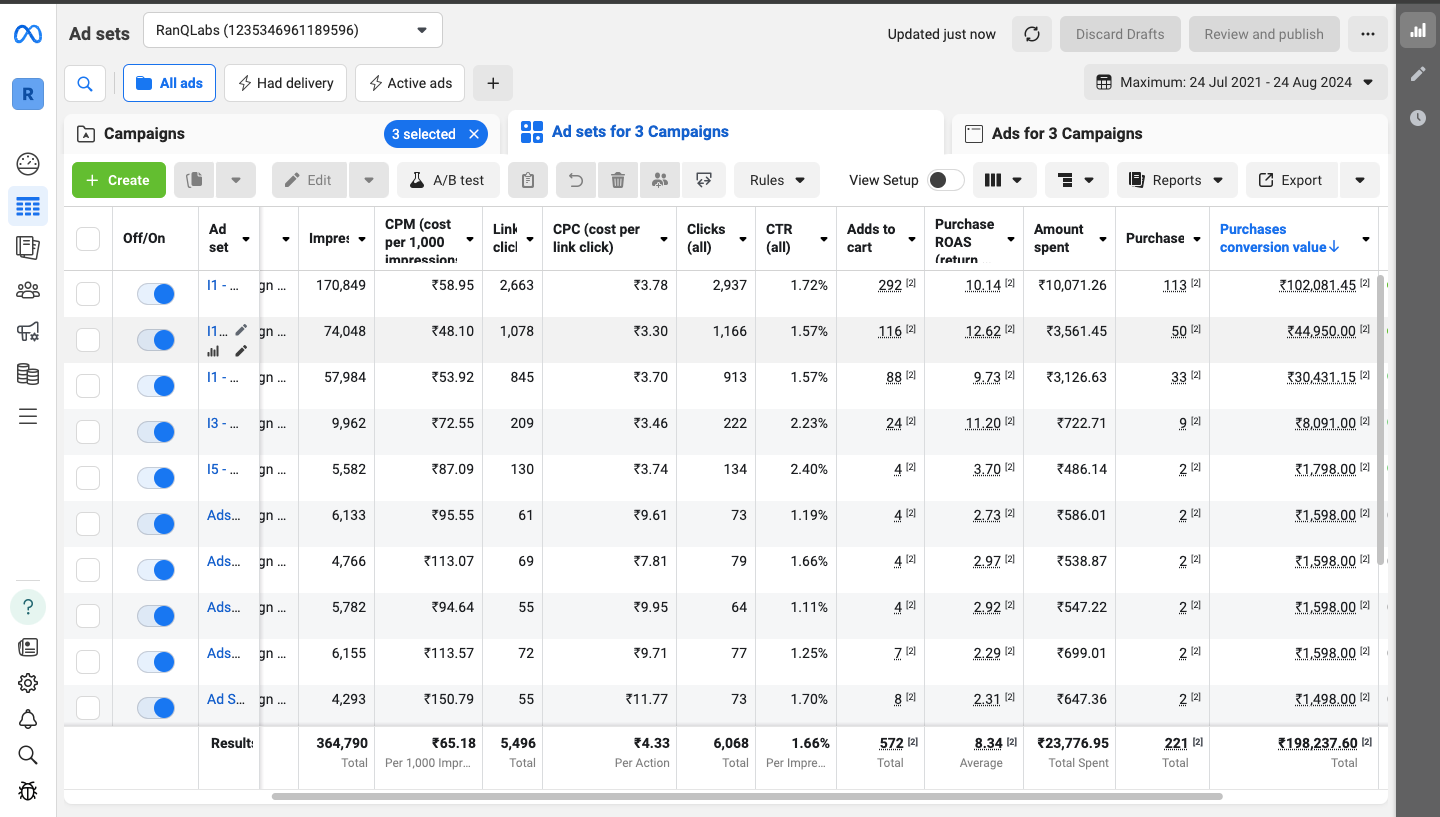Toggle off the first ad set switch
This screenshot has height=817, width=1440.
(156, 294)
